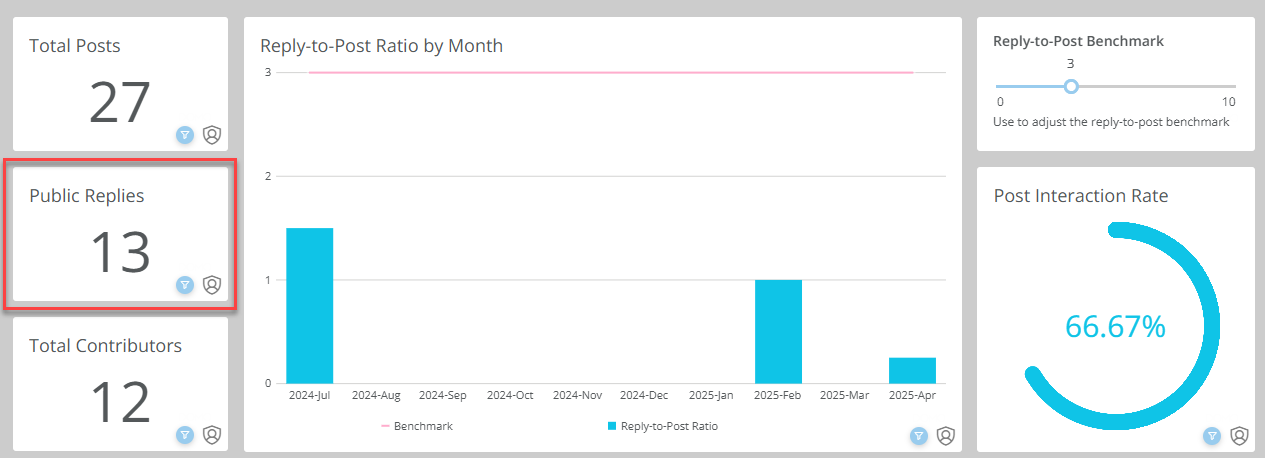Click the Public Replies value 13

click(x=120, y=253)
